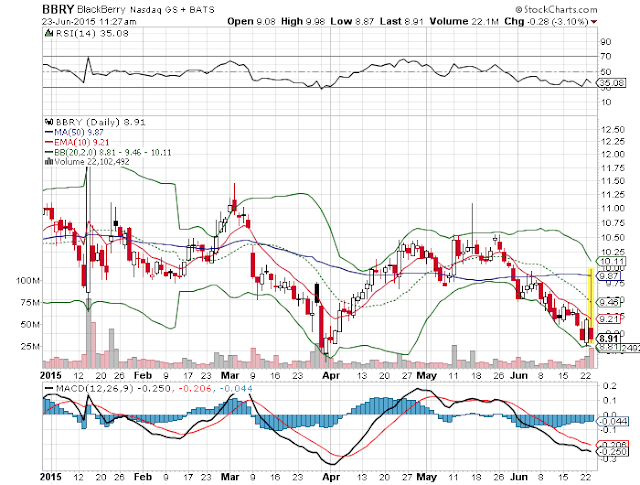Image resolution: width=640 pixels, height=485 pixels.
Task: Click the candlestick icon beside BBRY (Daily)
Action: tap(49, 122)
